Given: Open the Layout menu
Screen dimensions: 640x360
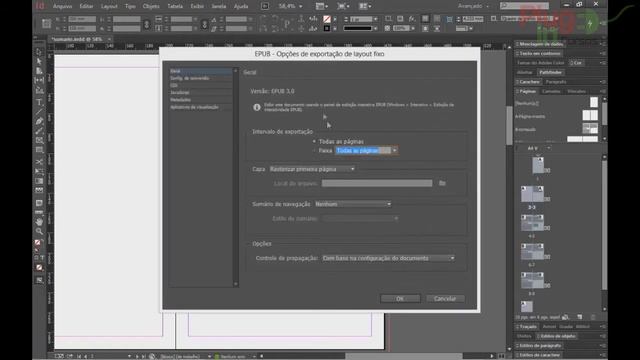Looking at the screenshot, I should coord(109,7).
